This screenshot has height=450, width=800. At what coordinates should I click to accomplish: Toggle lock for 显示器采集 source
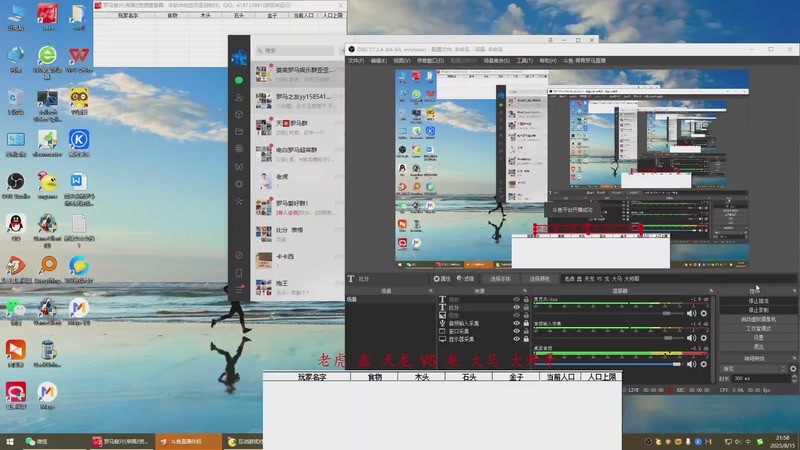(x=526, y=339)
